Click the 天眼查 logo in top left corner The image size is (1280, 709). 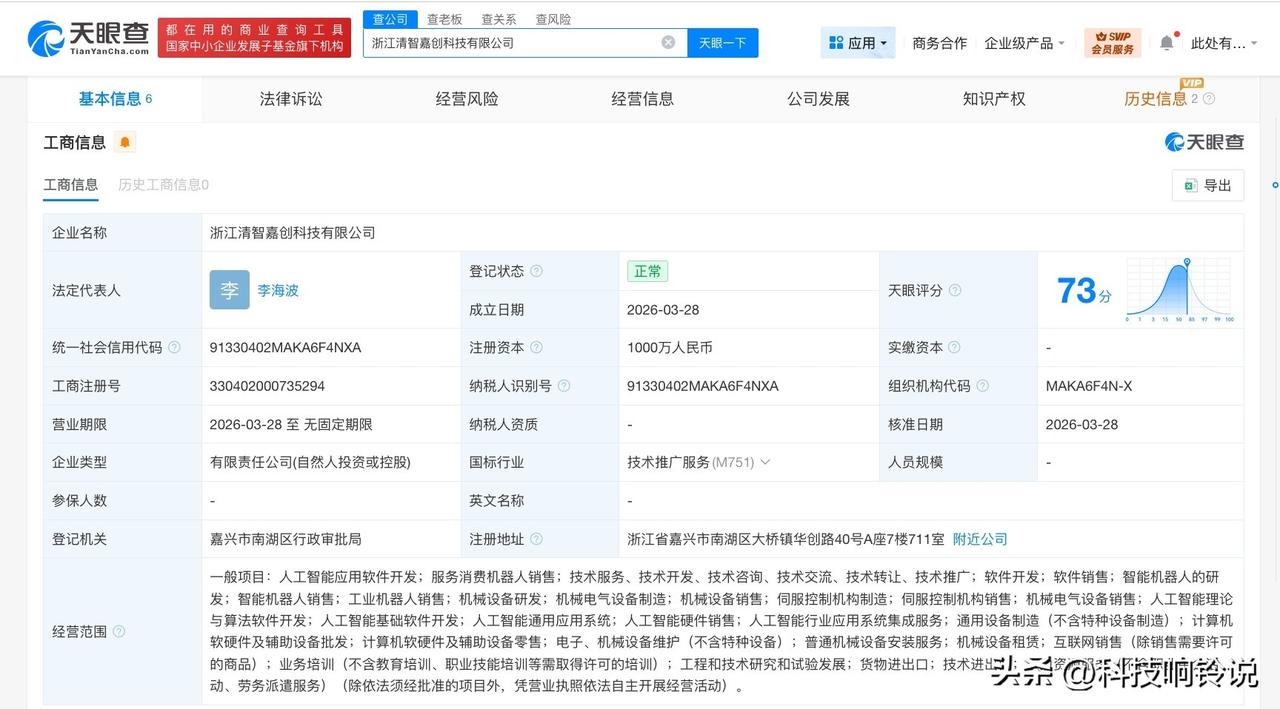[85, 37]
